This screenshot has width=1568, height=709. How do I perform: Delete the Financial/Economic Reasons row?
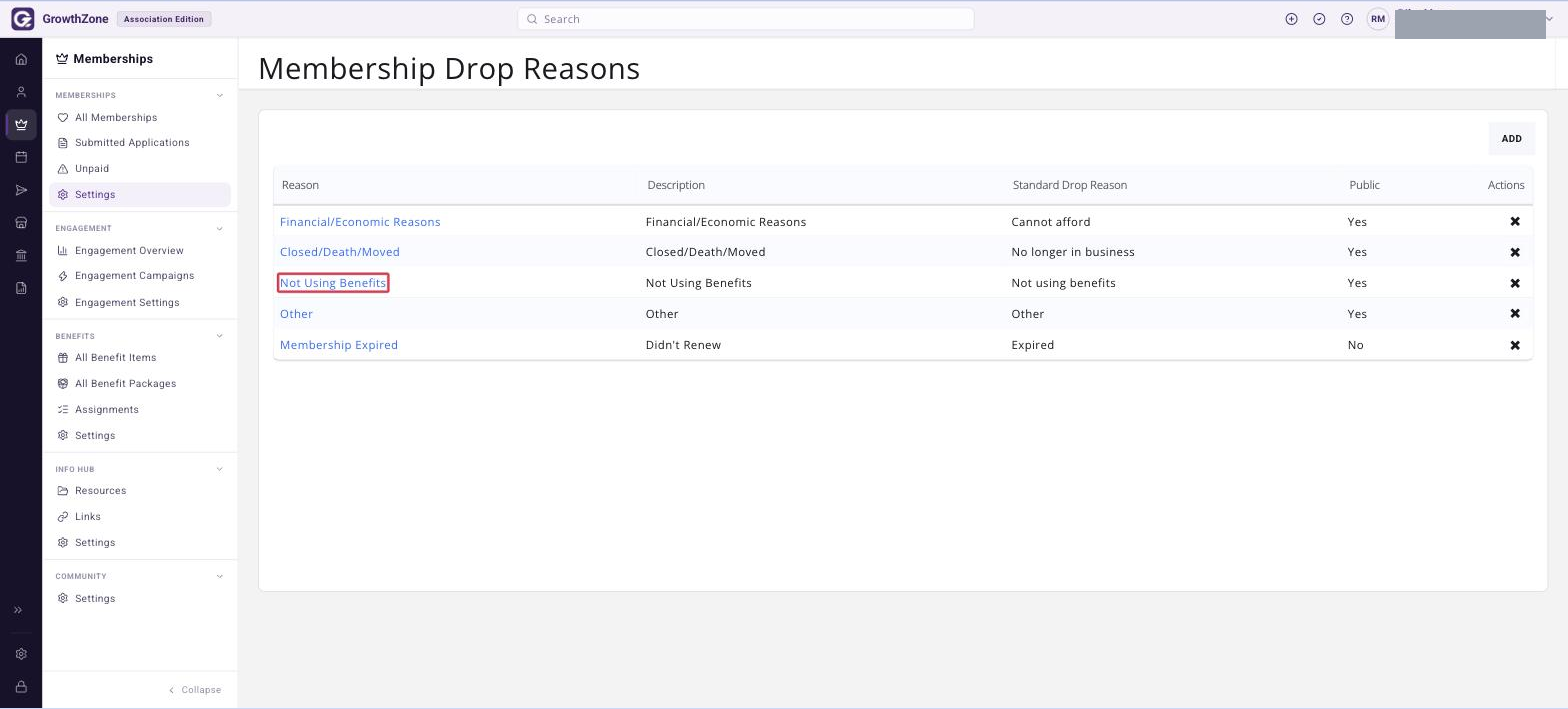coord(1515,222)
